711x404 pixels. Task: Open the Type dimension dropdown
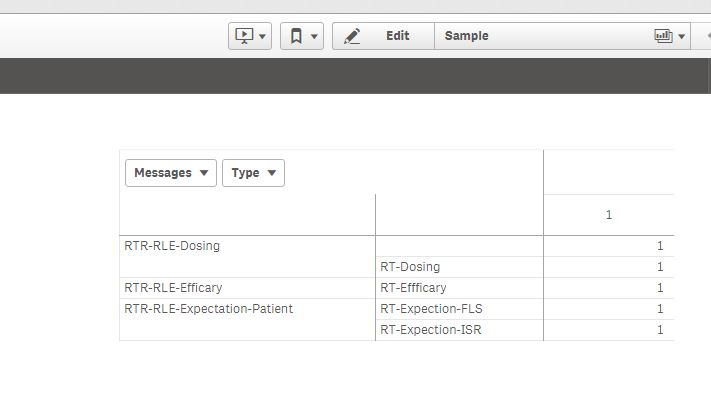click(253, 173)
